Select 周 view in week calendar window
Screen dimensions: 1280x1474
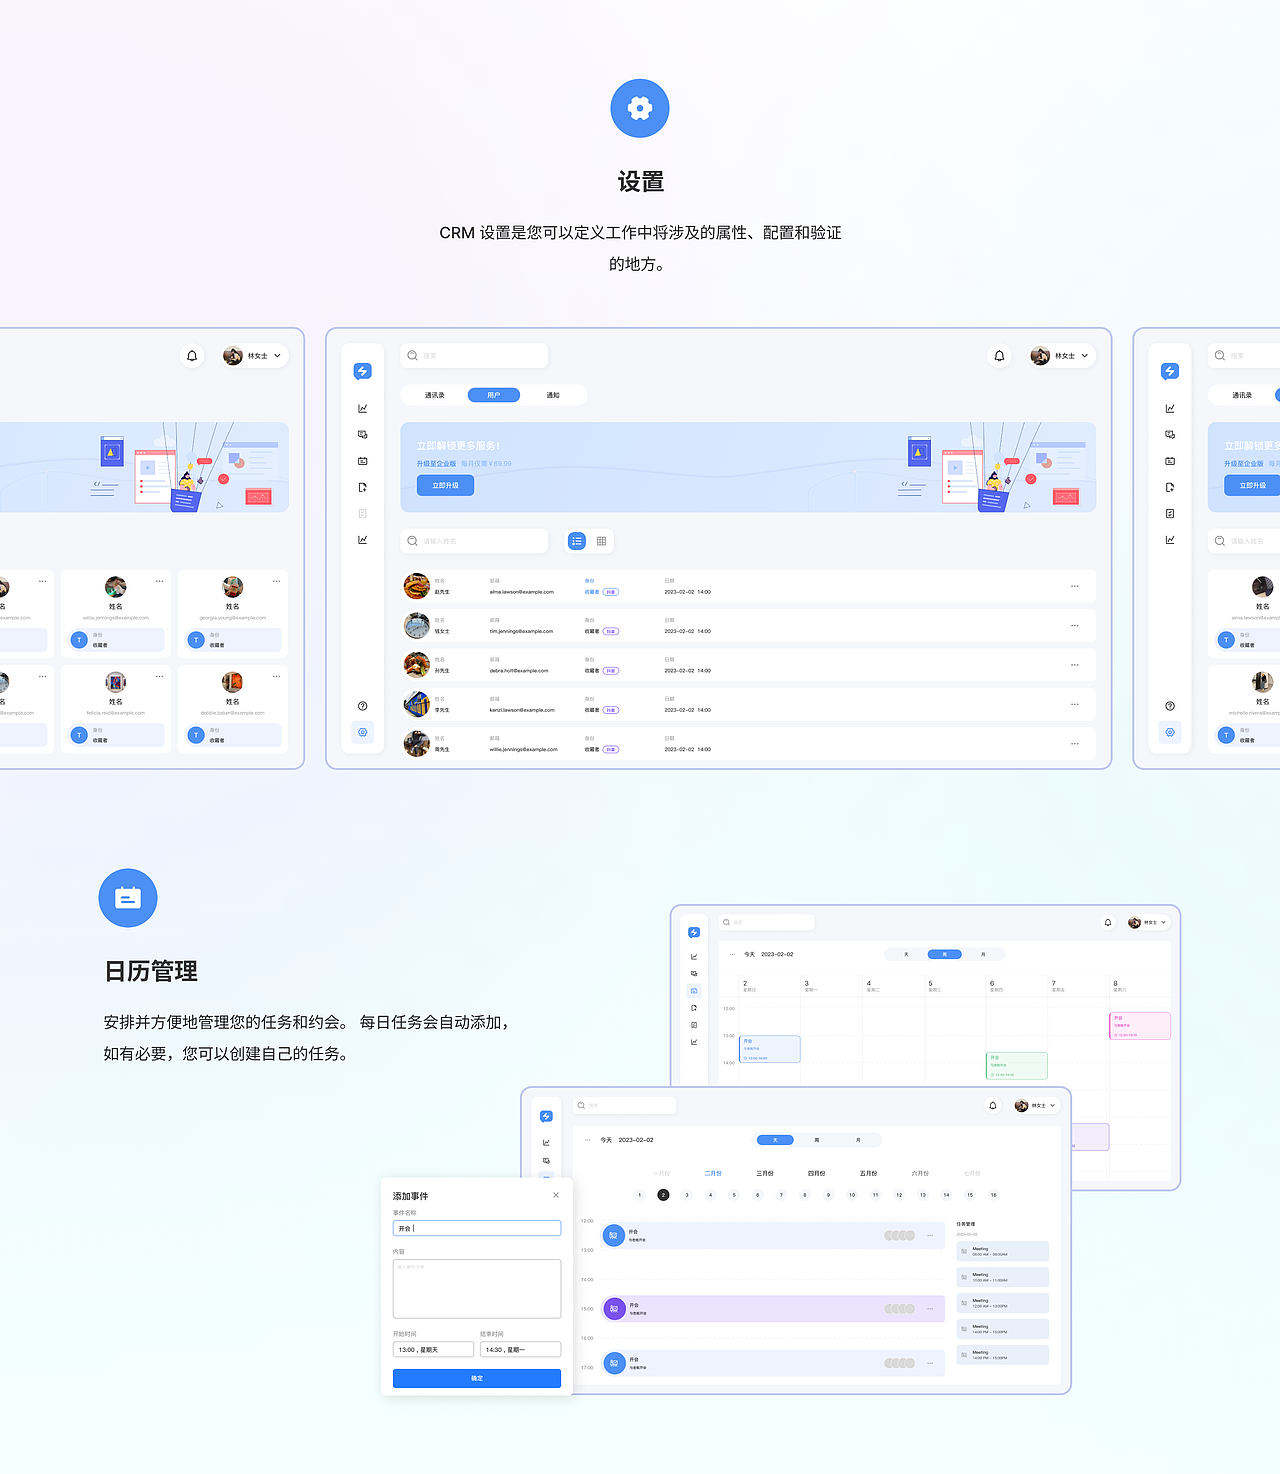[945, 954]
